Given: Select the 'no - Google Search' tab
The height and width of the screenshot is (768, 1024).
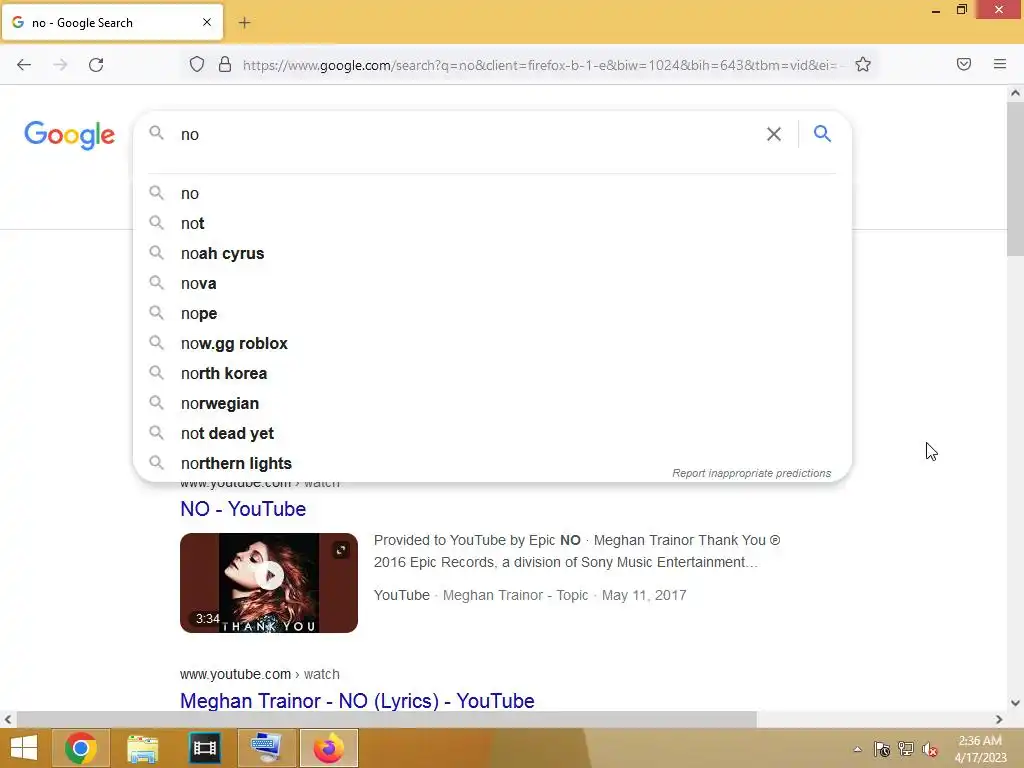Looking at the screenshot, I should [112, 22].
